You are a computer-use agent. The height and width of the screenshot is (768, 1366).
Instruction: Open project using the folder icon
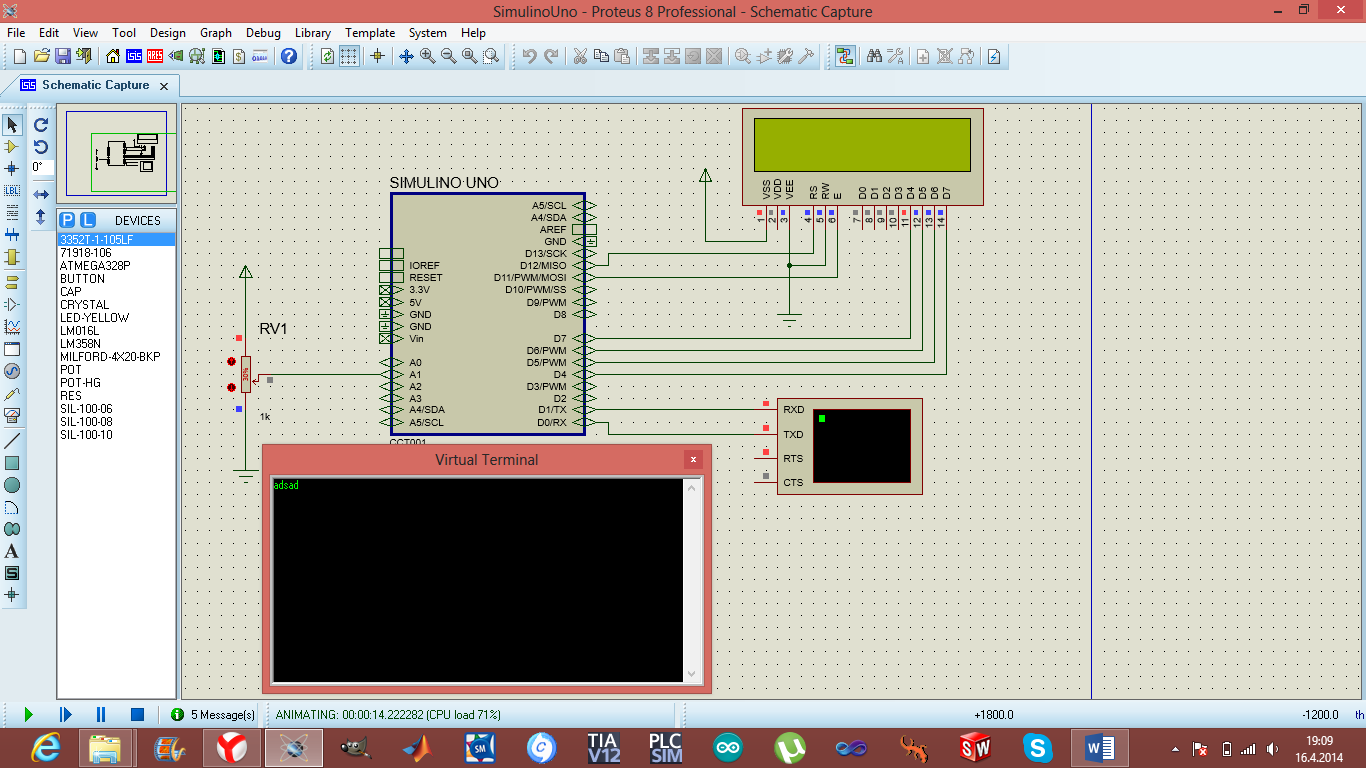point(42,56)
